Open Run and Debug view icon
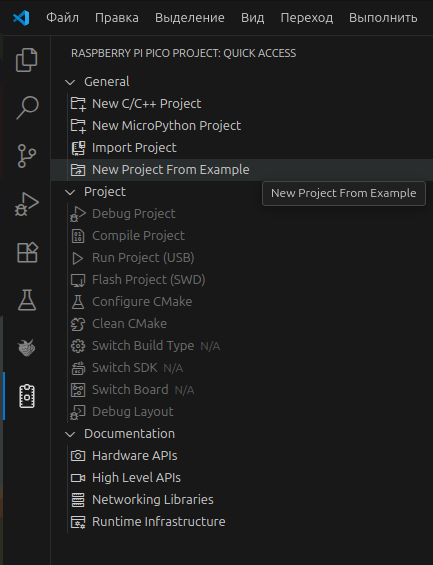This screenshot has width=433, height=565. point(27,204)
